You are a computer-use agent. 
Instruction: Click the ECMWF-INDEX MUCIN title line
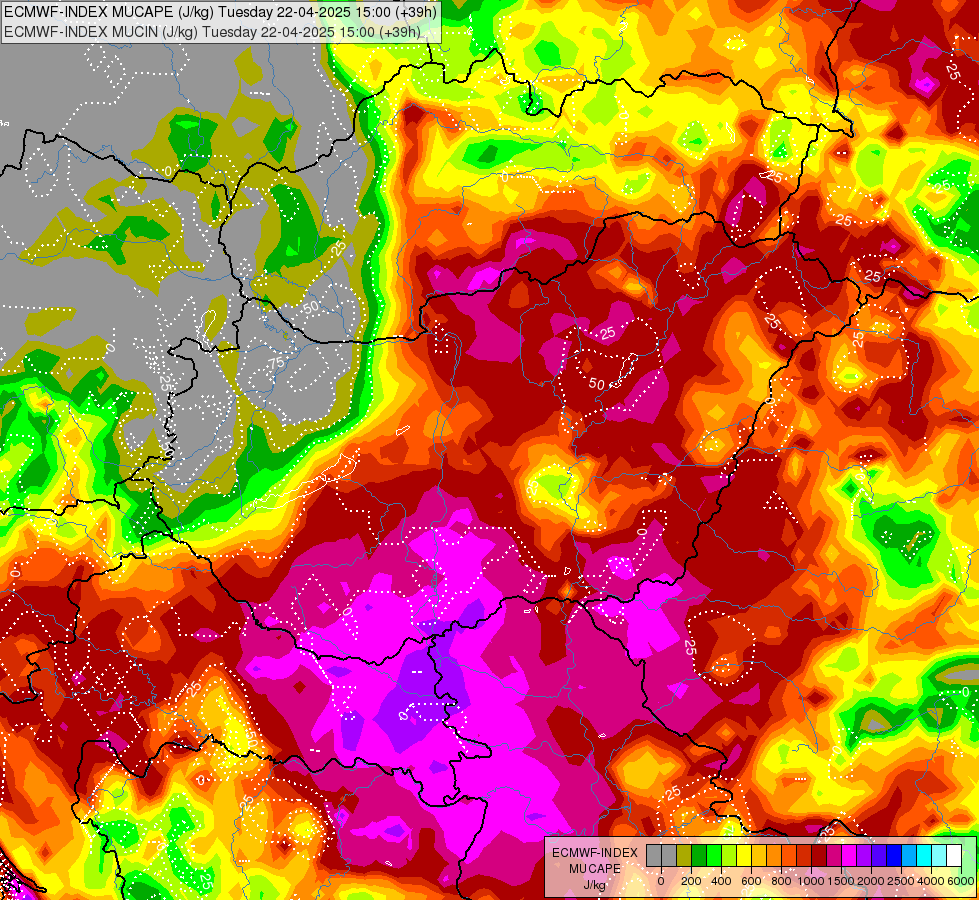212,32
